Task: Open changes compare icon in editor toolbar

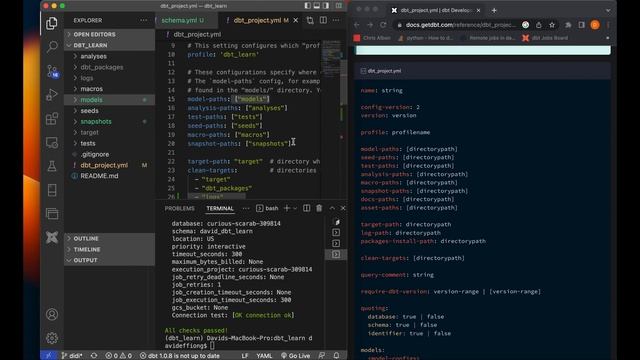Action: pos(310,20)
